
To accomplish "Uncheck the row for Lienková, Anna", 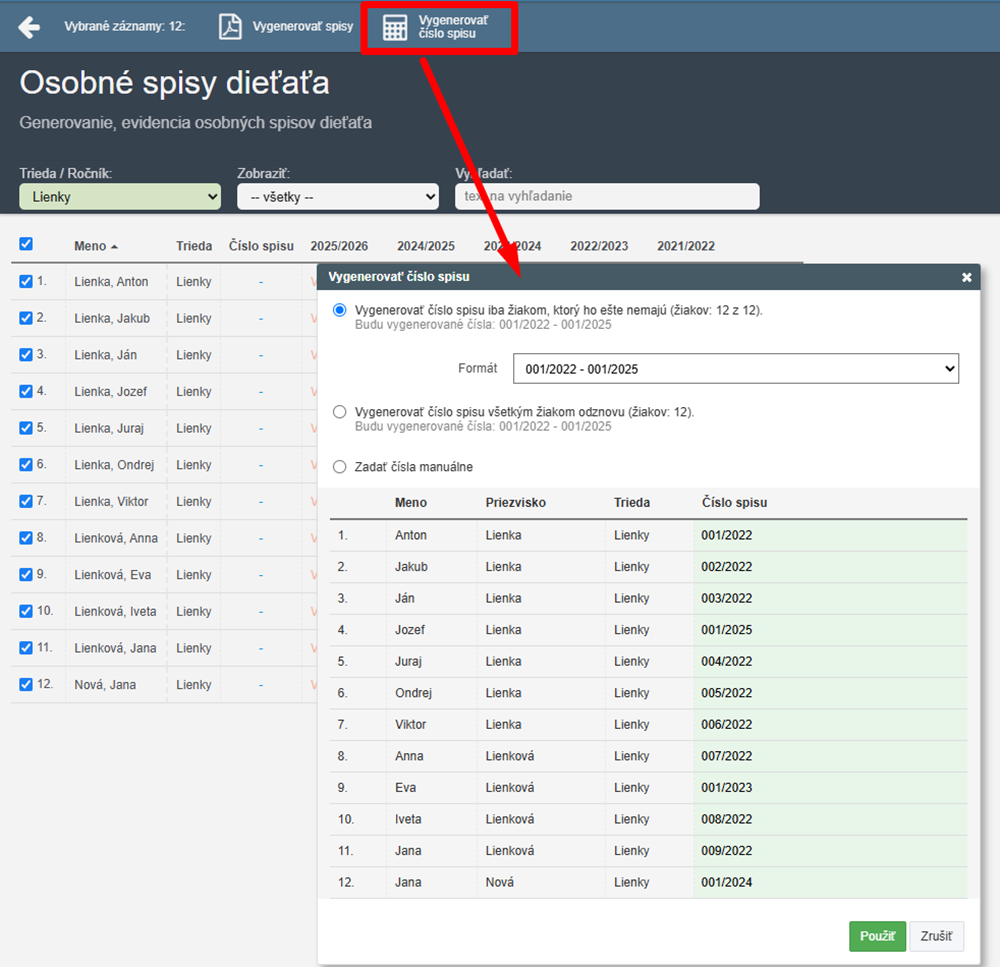I will [26, 538].
